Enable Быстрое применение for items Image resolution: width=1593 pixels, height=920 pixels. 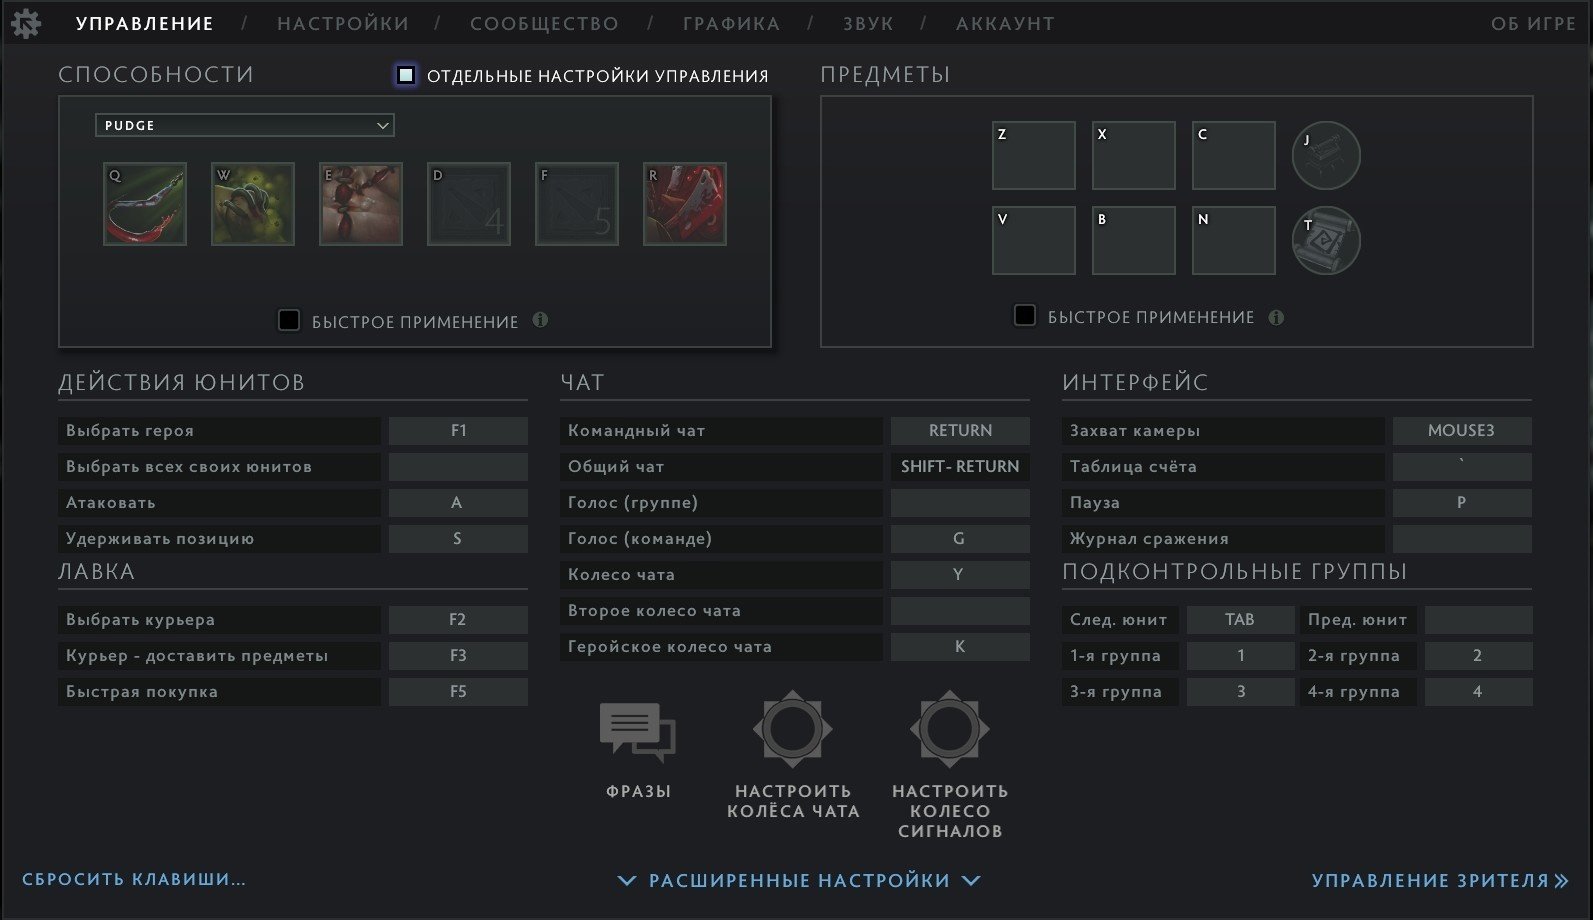click(1025, 316)
